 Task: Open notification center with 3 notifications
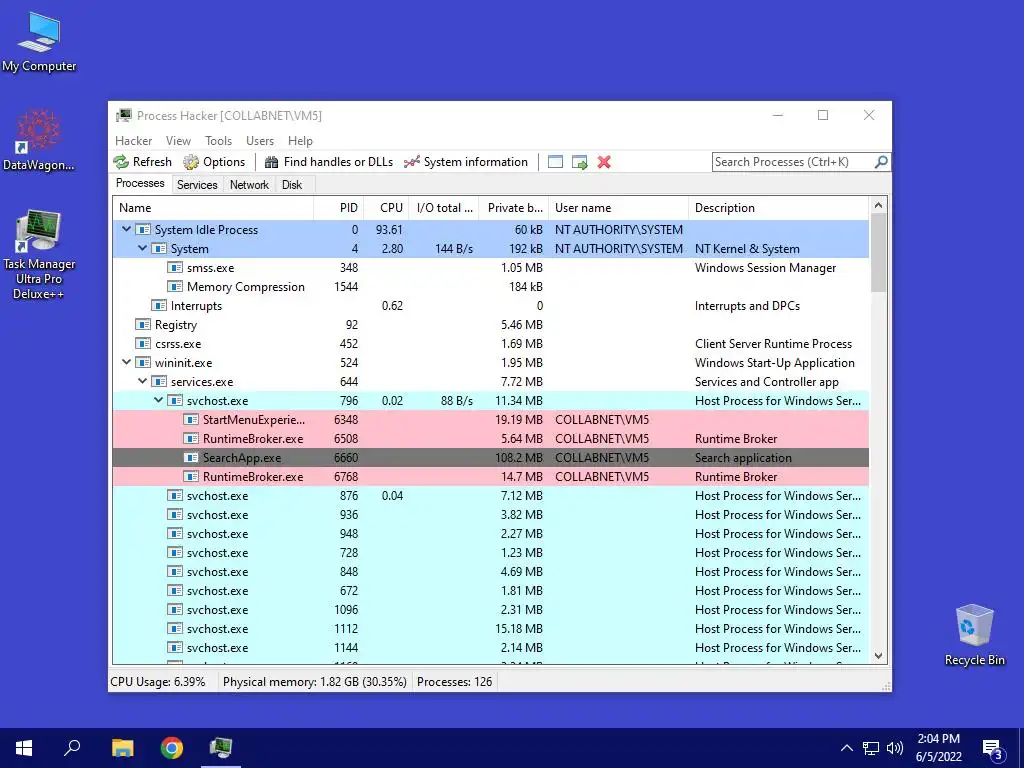992,750
